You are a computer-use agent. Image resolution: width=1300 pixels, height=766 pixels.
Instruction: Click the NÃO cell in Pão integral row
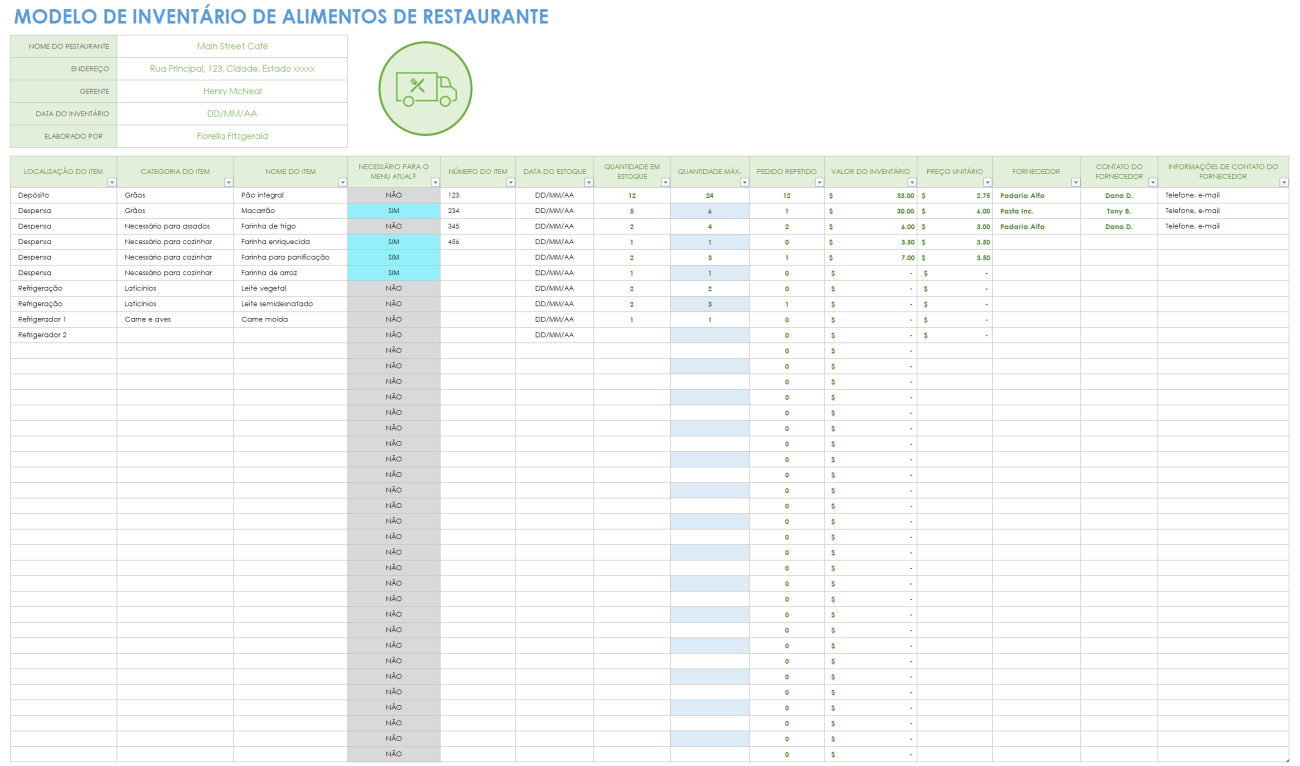coord(394,195)
